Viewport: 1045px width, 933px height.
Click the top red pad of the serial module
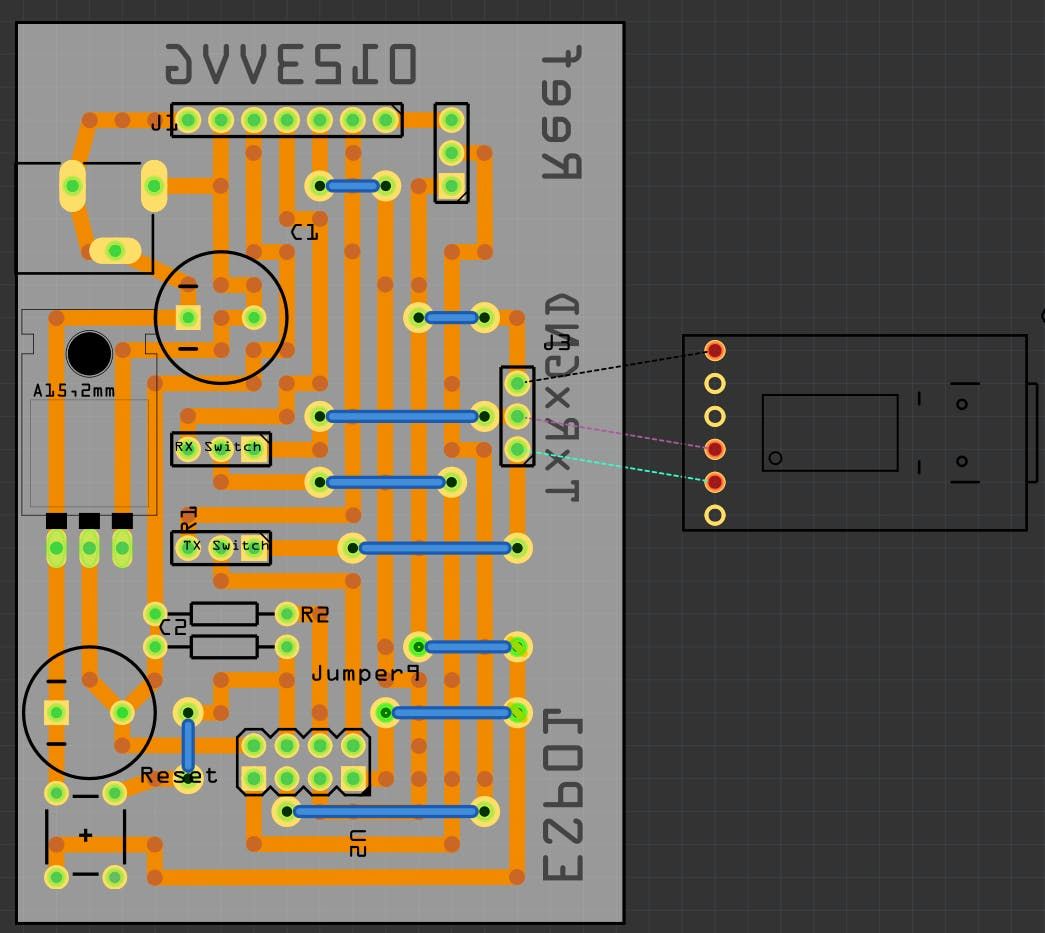click(x=714, y=350)
